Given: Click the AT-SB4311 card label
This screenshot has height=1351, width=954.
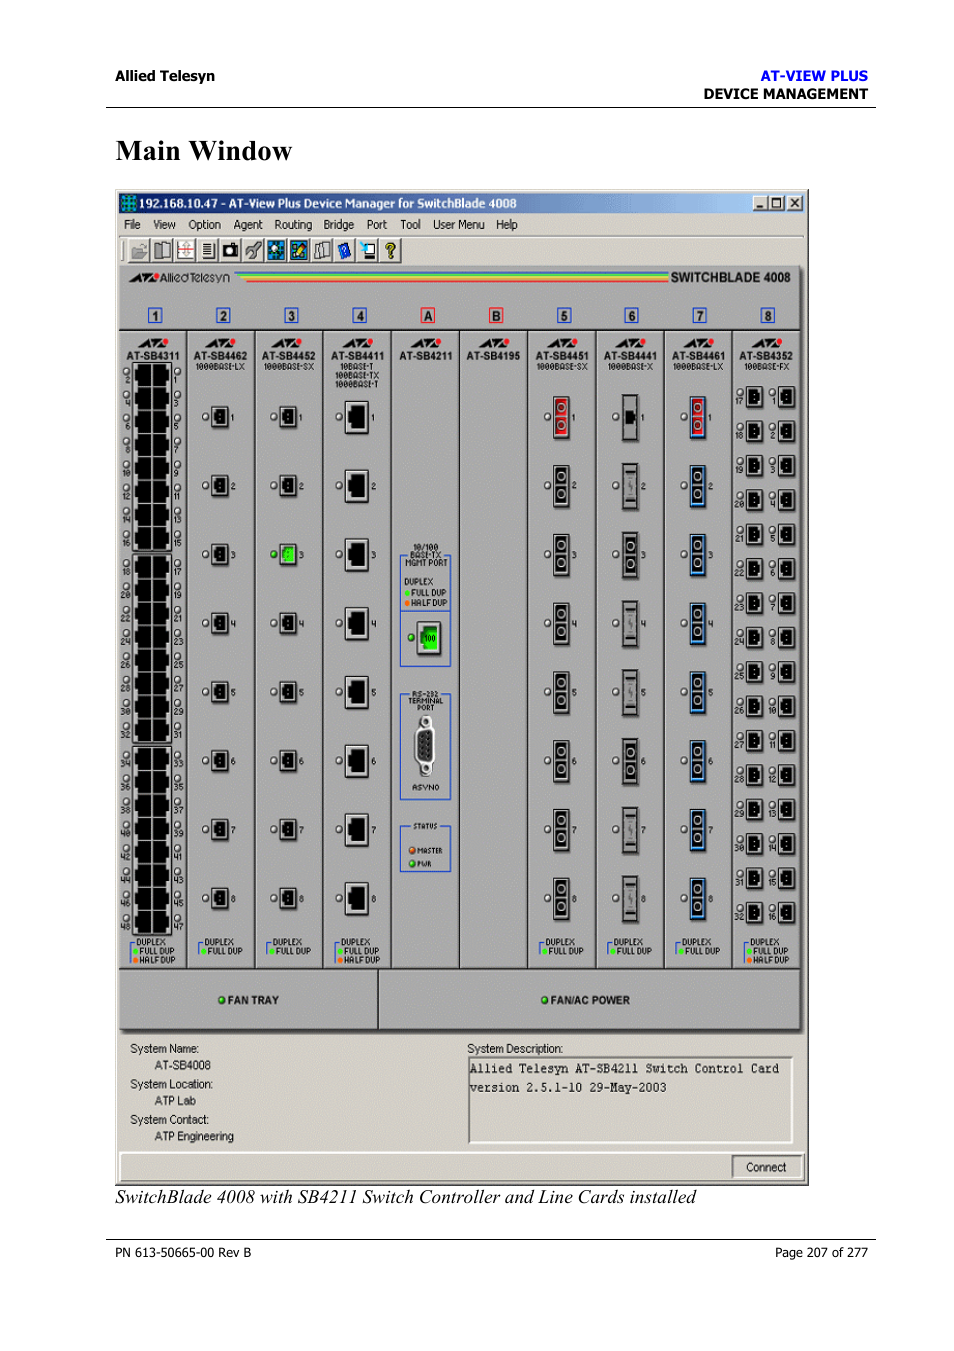Looking at the screenshot, I should (153, 355).
